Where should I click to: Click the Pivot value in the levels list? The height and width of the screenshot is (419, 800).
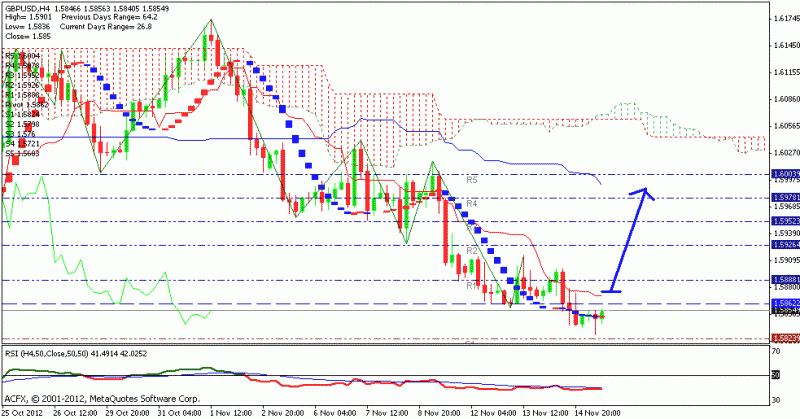click(x=22, y=103)
